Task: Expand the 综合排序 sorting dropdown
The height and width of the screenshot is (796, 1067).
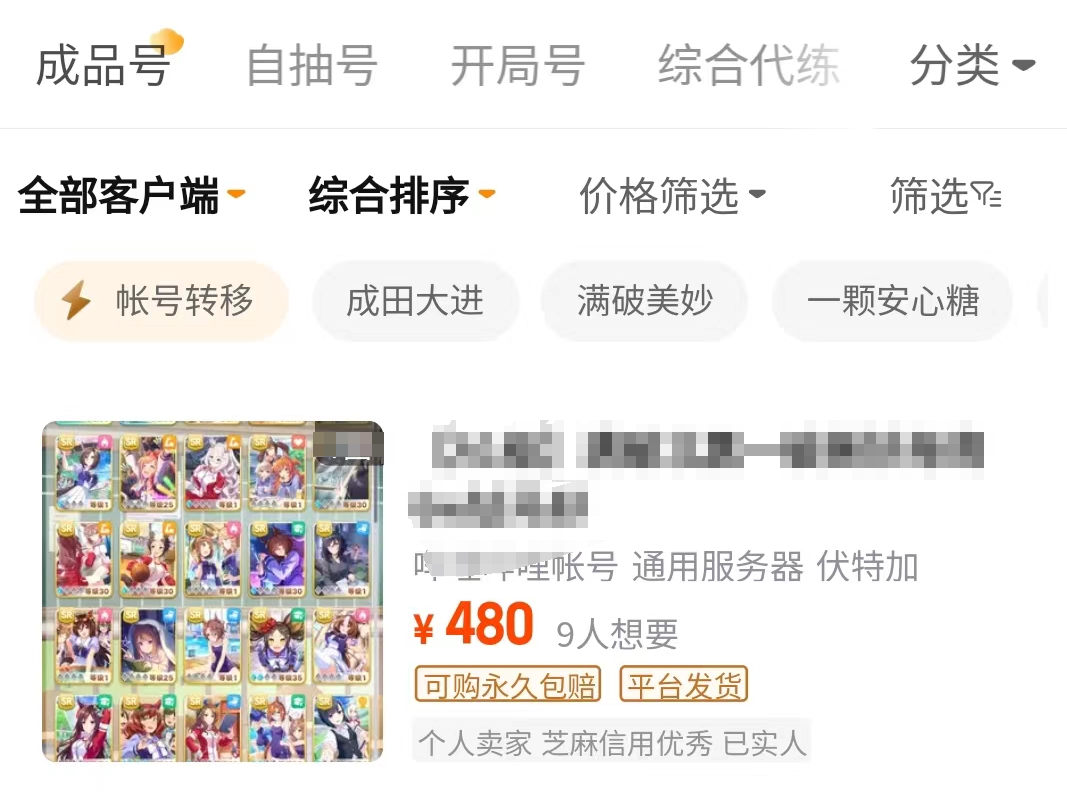Action: coord(402,195)
